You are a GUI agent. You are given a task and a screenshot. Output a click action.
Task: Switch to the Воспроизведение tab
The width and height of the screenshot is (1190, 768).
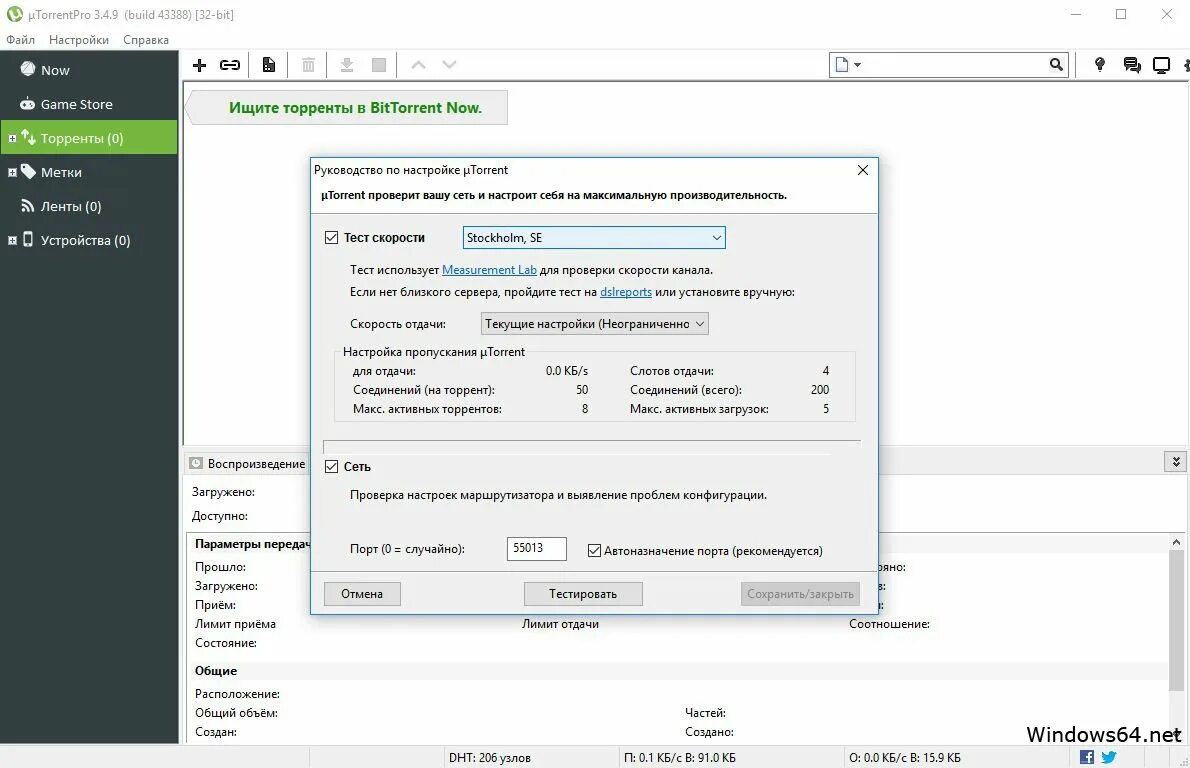247,464
